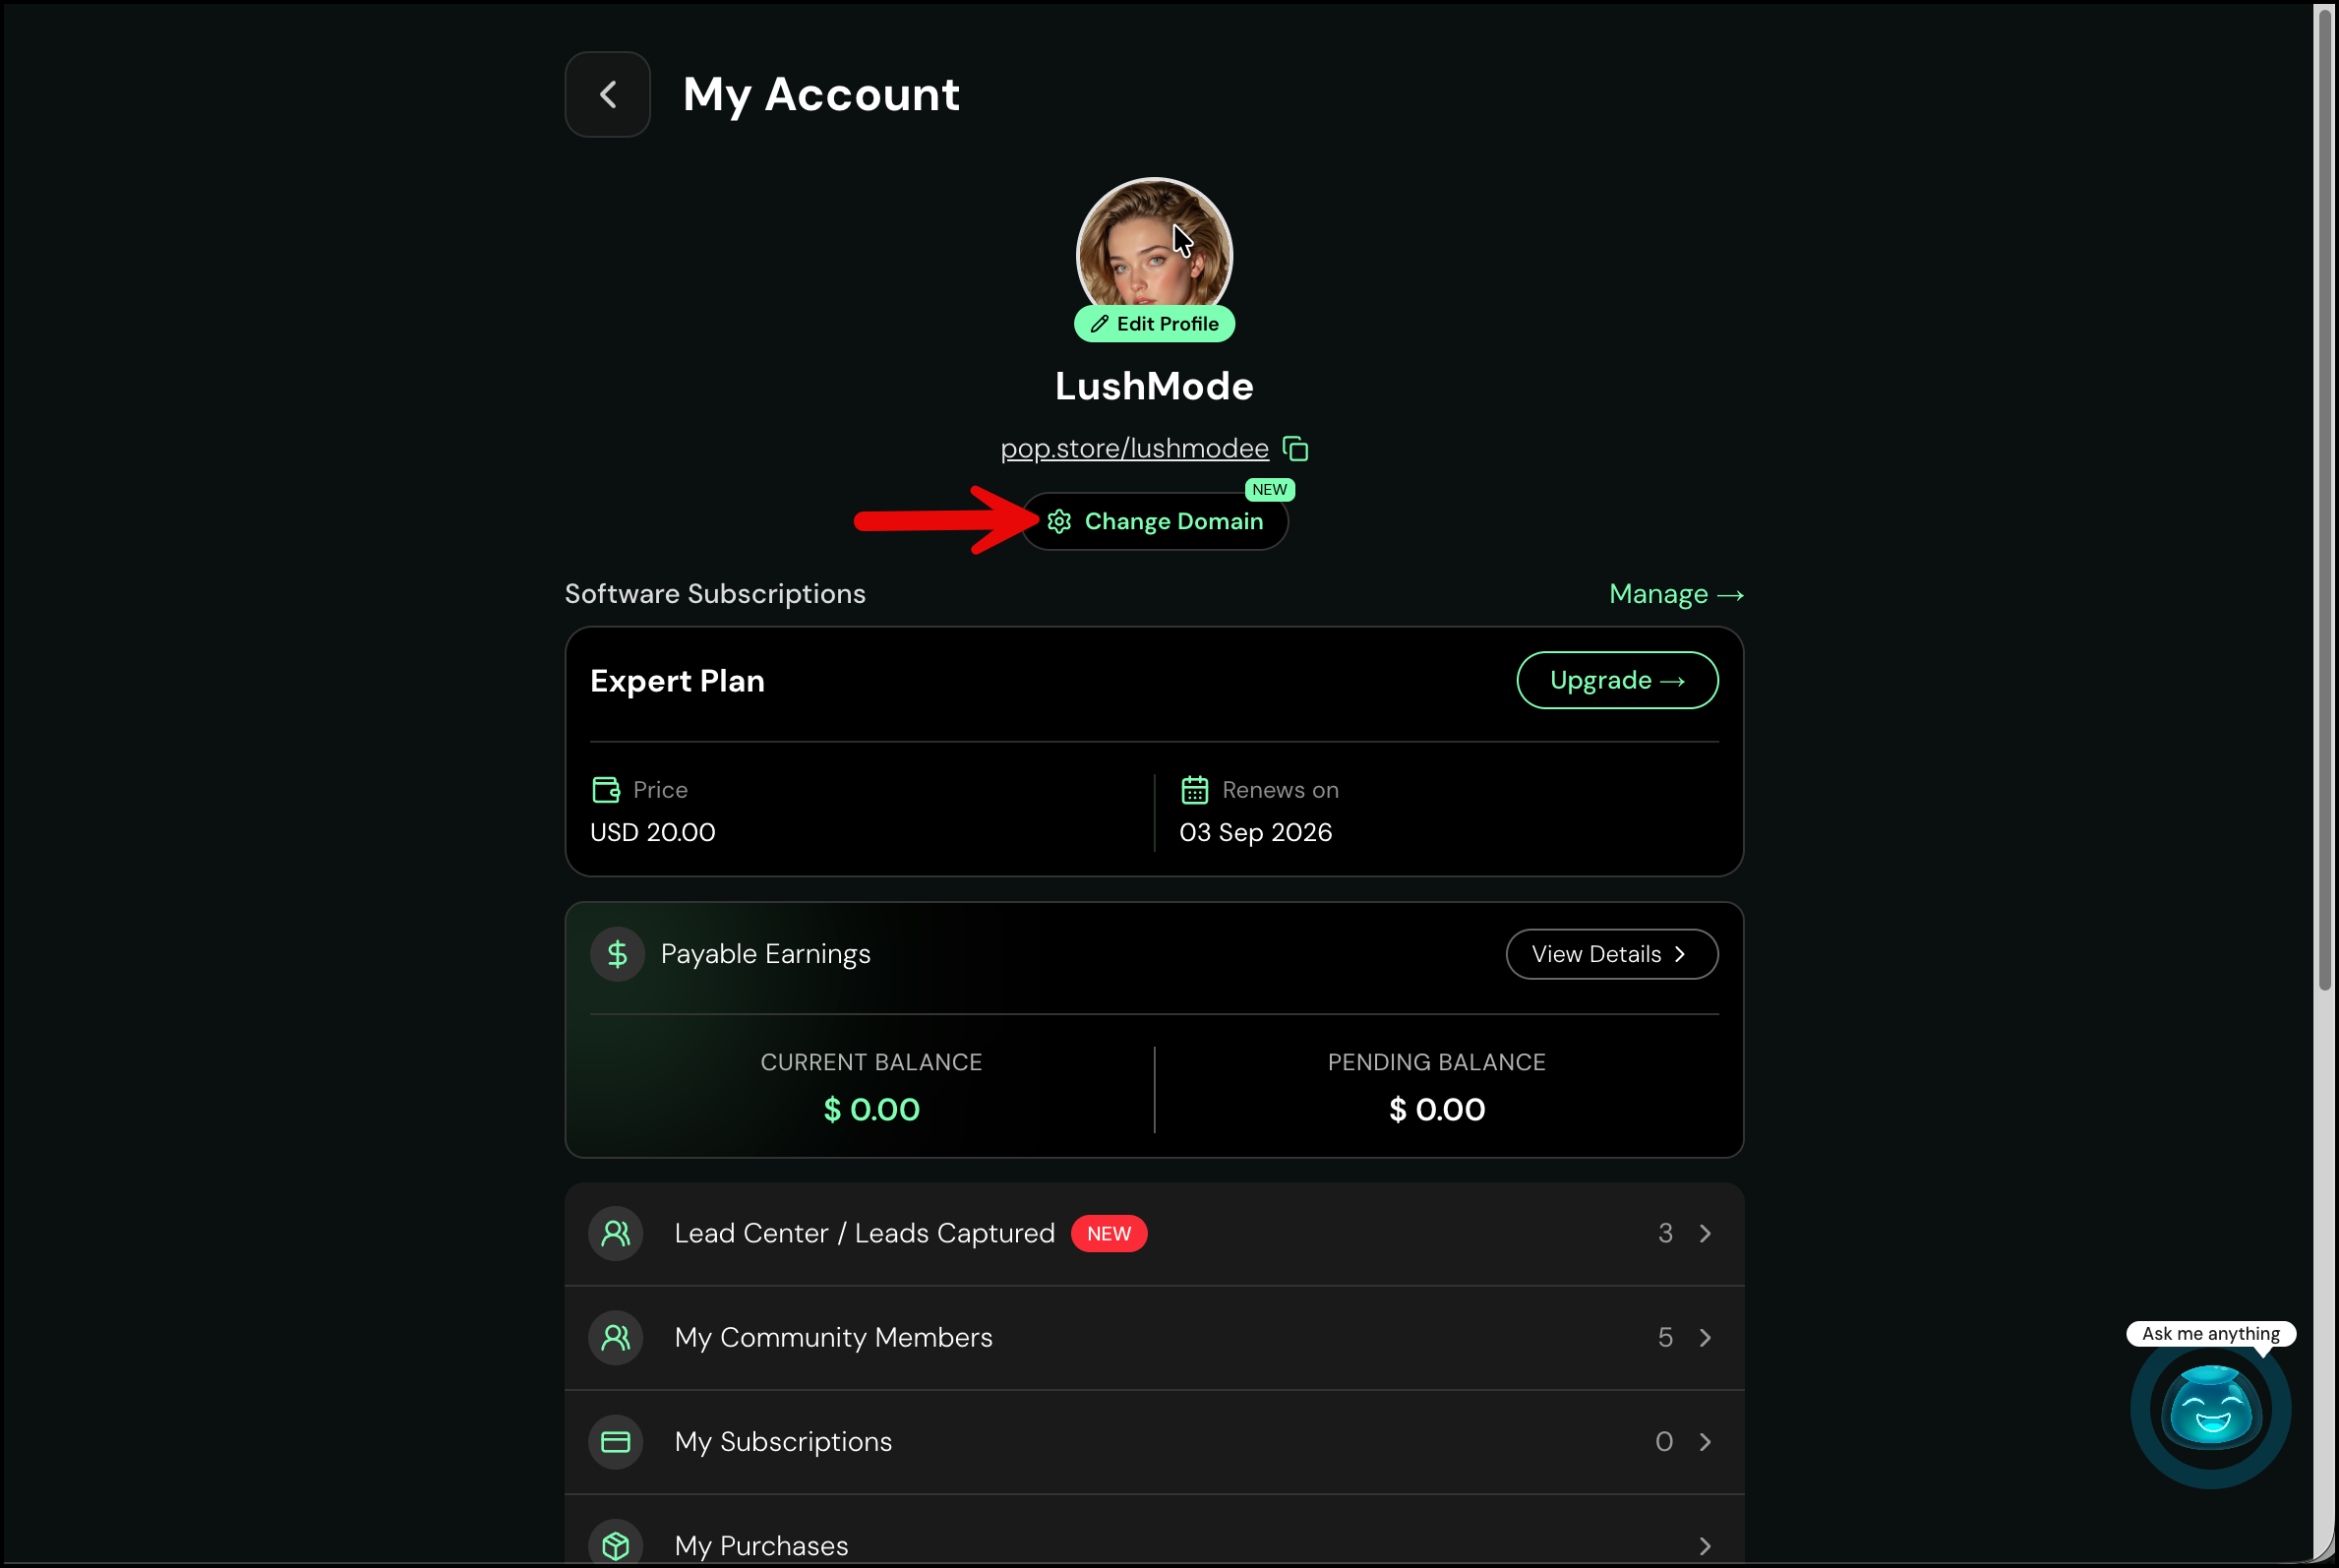
Task: Click the Lead Center people icon
Action: click(x=615, y=1233)
